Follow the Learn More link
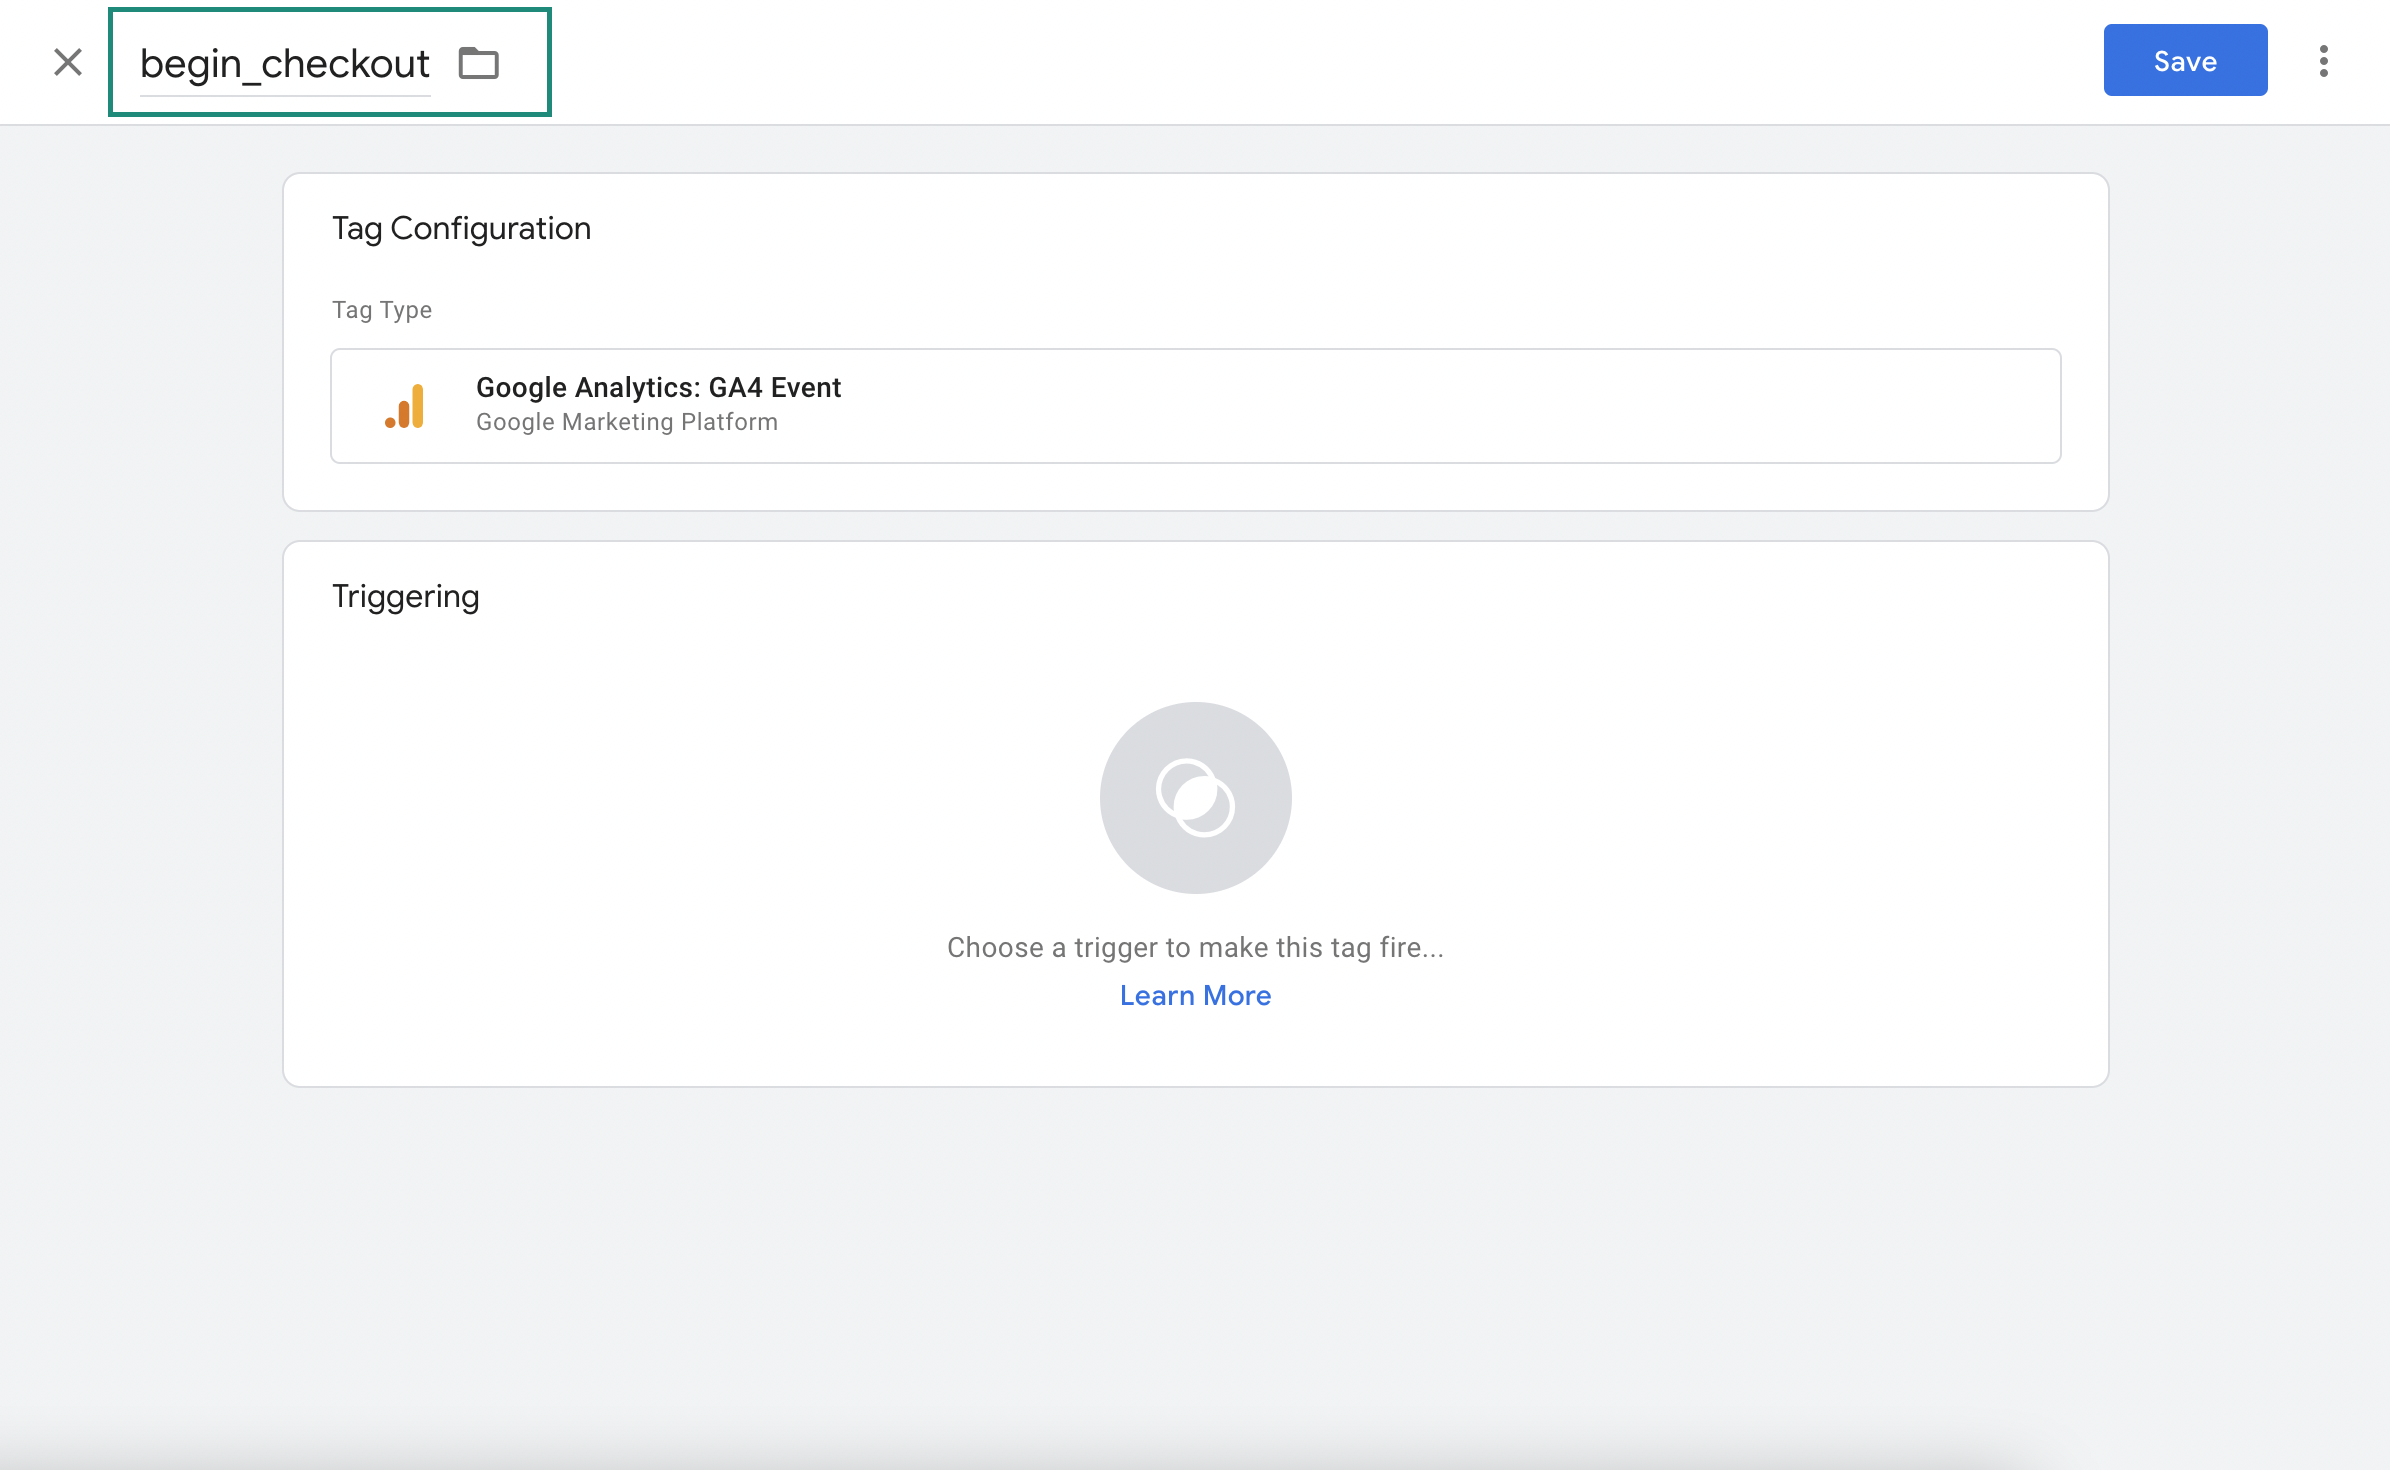Viewport: 2390px width, 1470px height. click(1195, 996)
